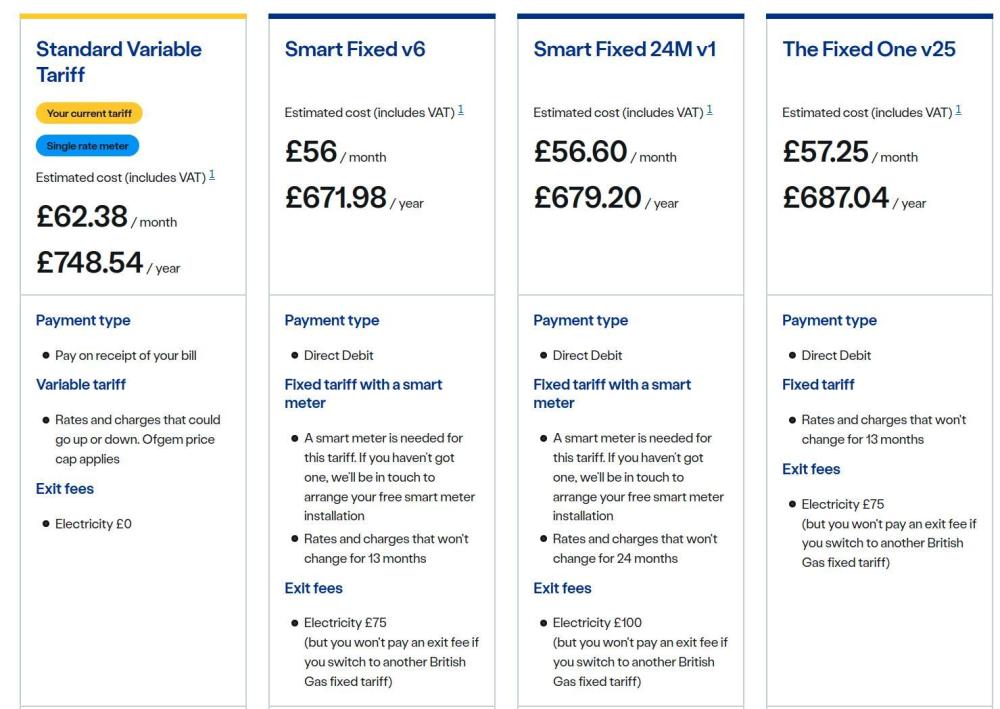Open footnote 1 link under Standard Variable Tariff
The width and height of the screenshot is (1000, 709).
coord(212,175)
